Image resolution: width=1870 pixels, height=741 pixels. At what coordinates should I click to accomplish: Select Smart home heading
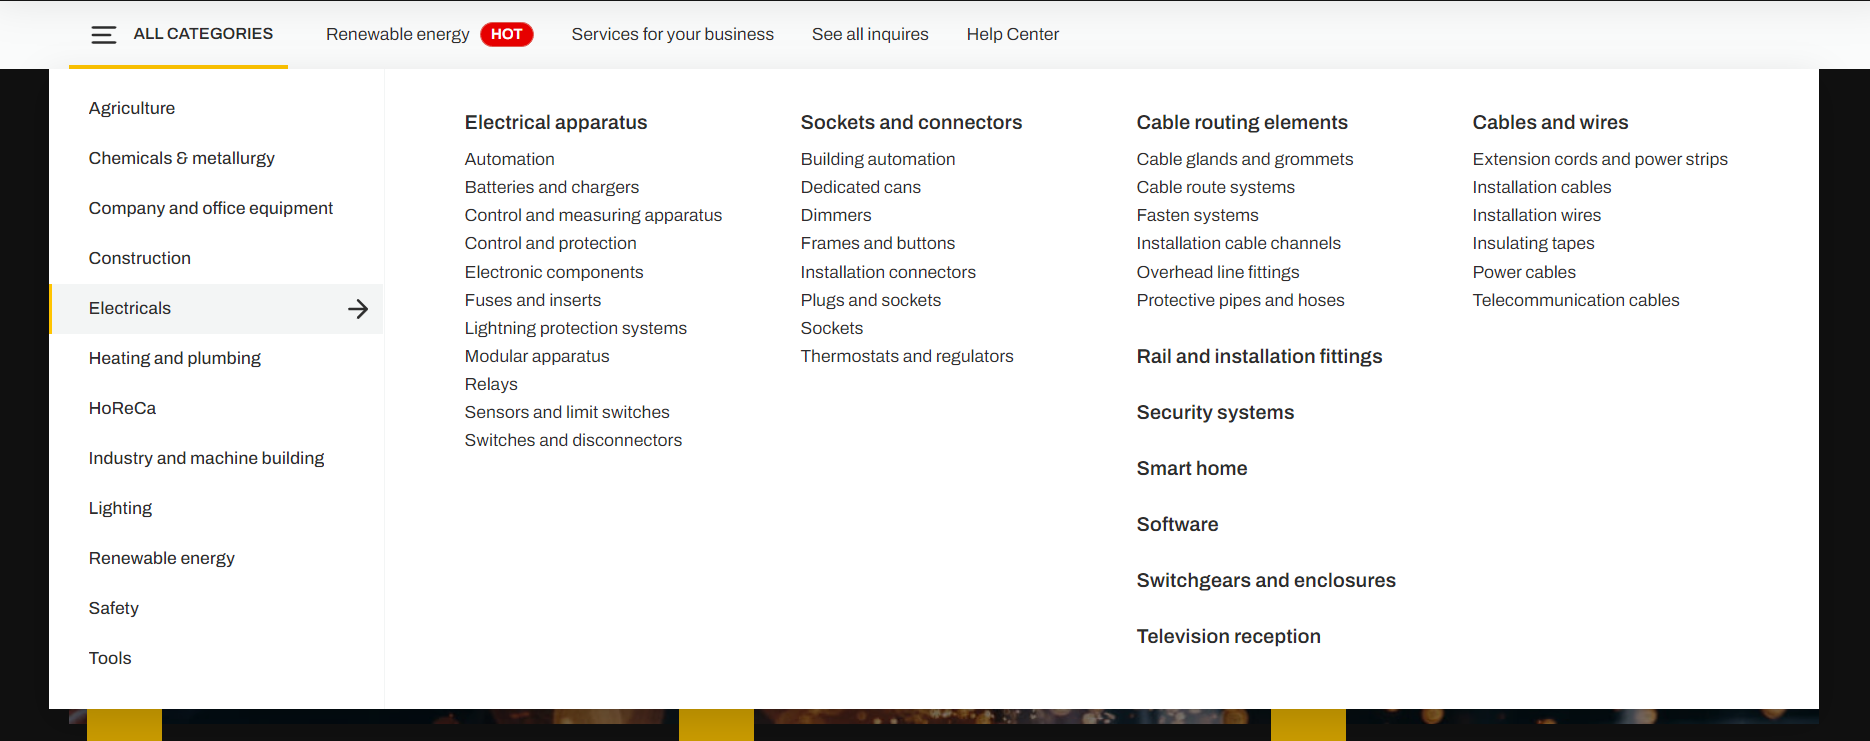[1191, 468]
